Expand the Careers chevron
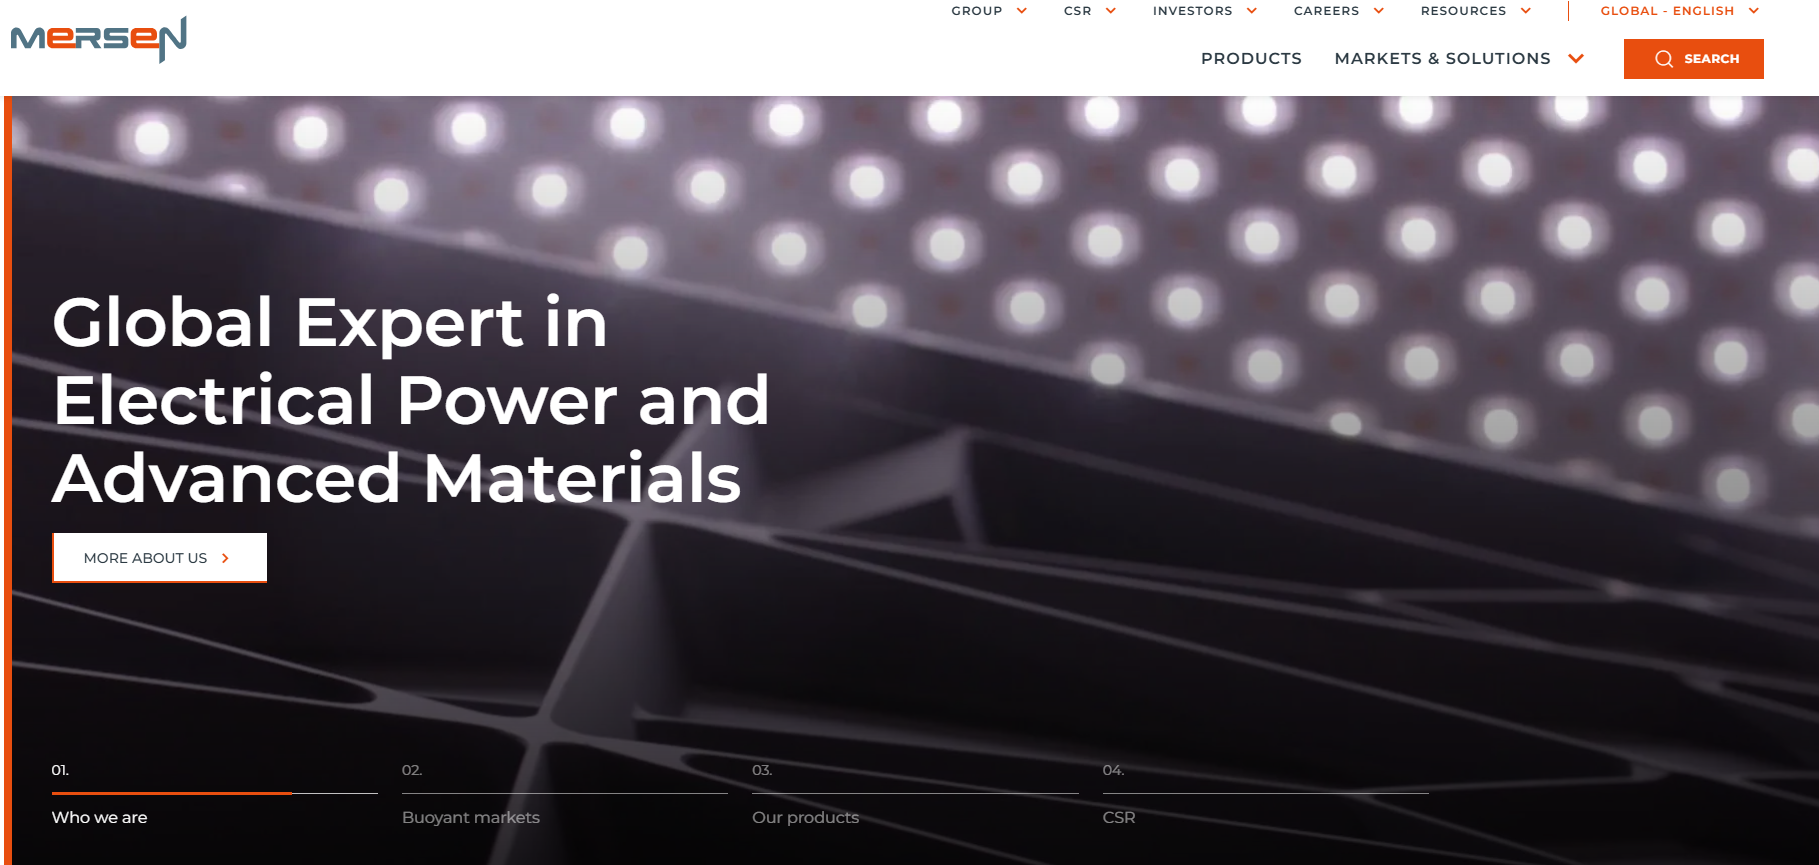1819x865 pixels. coord(1379,11)
